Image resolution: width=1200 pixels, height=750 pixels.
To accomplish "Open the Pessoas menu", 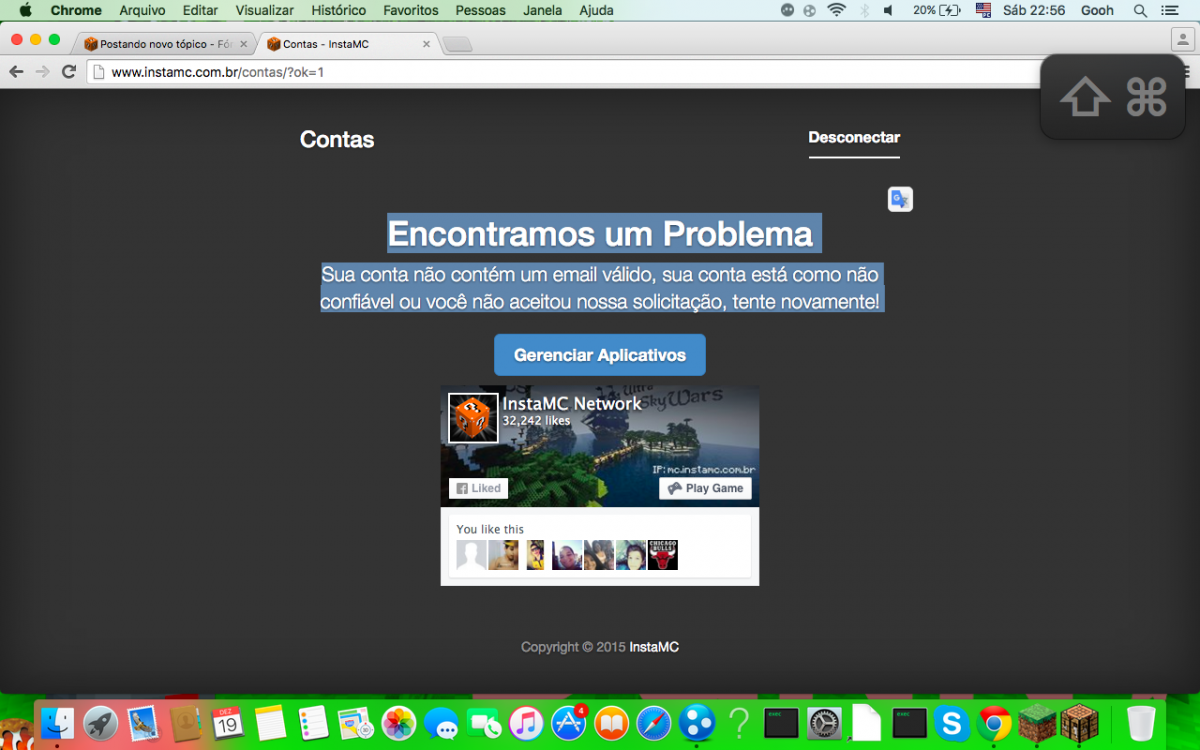I will click(480, 10).
